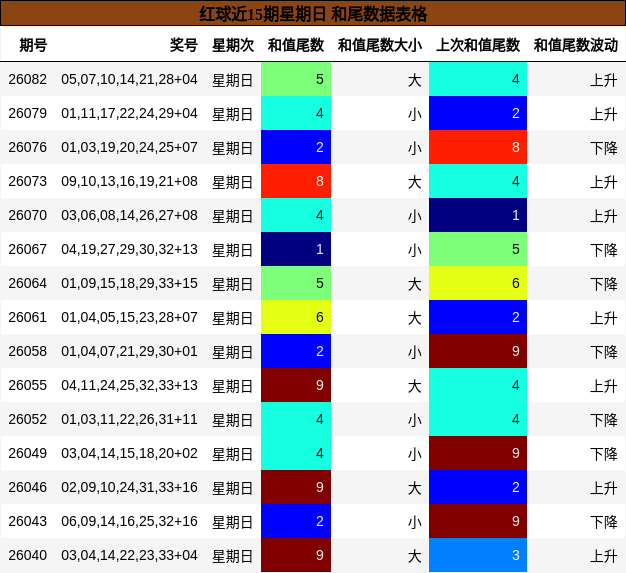Click winning numbers 01,03,19,20,24,25+07
This screenshot has width=626, height=573.
(x=129, y=147)
